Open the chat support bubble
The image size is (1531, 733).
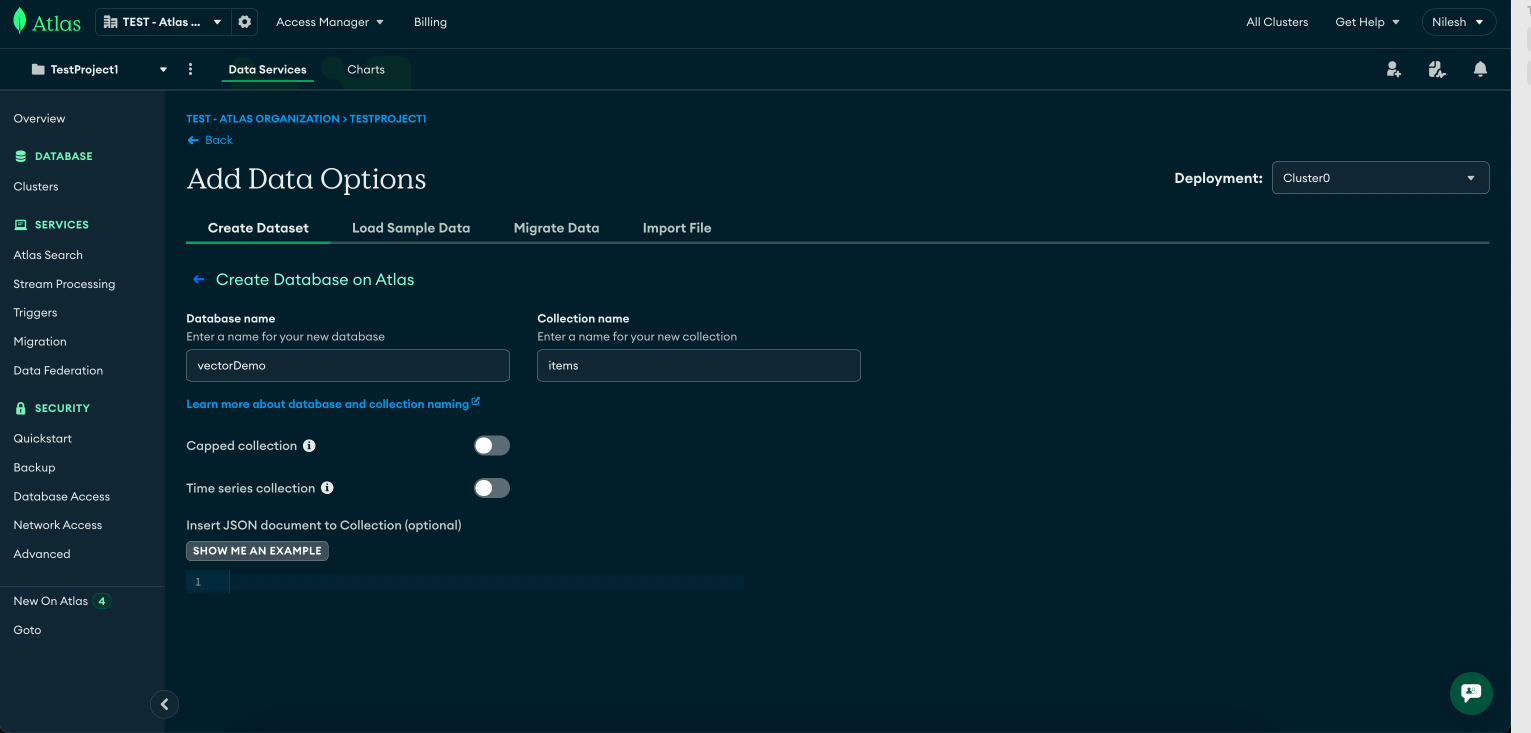tap(1470, 693)
